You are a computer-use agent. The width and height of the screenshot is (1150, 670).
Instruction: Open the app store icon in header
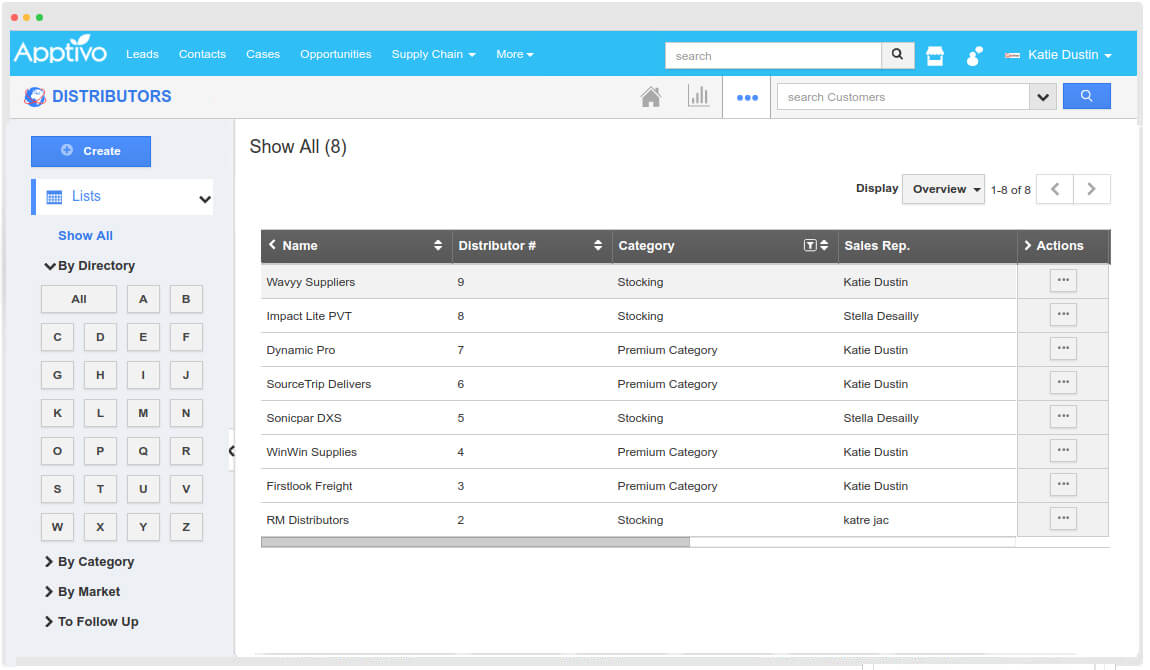935,56
